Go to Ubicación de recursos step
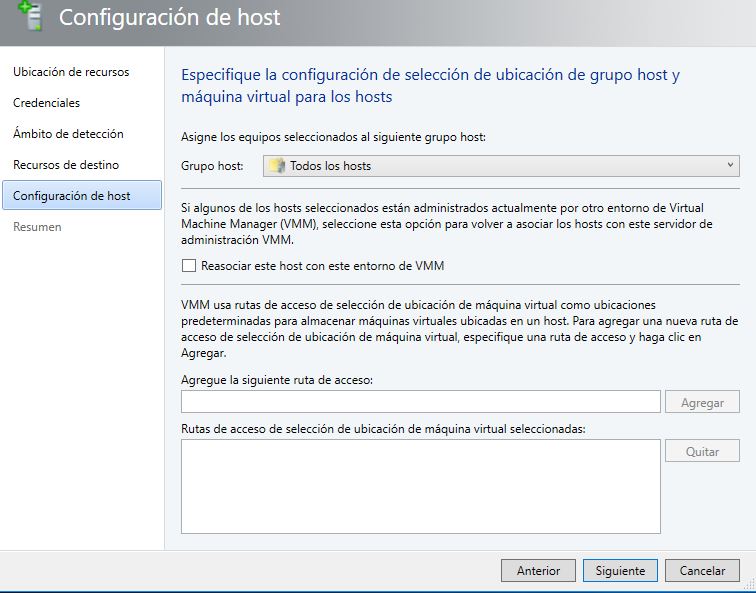 click(71, 72)
